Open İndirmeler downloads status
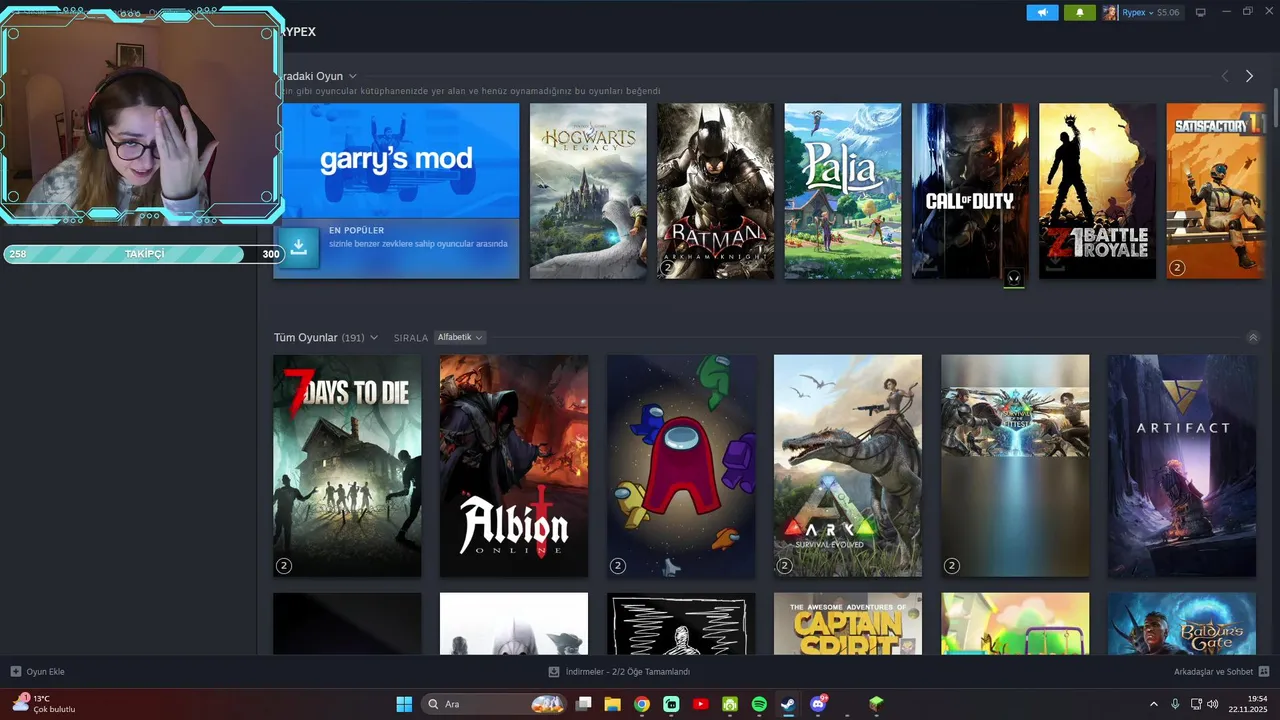This screenshot has height=720, width=1280. coord(619,672)
